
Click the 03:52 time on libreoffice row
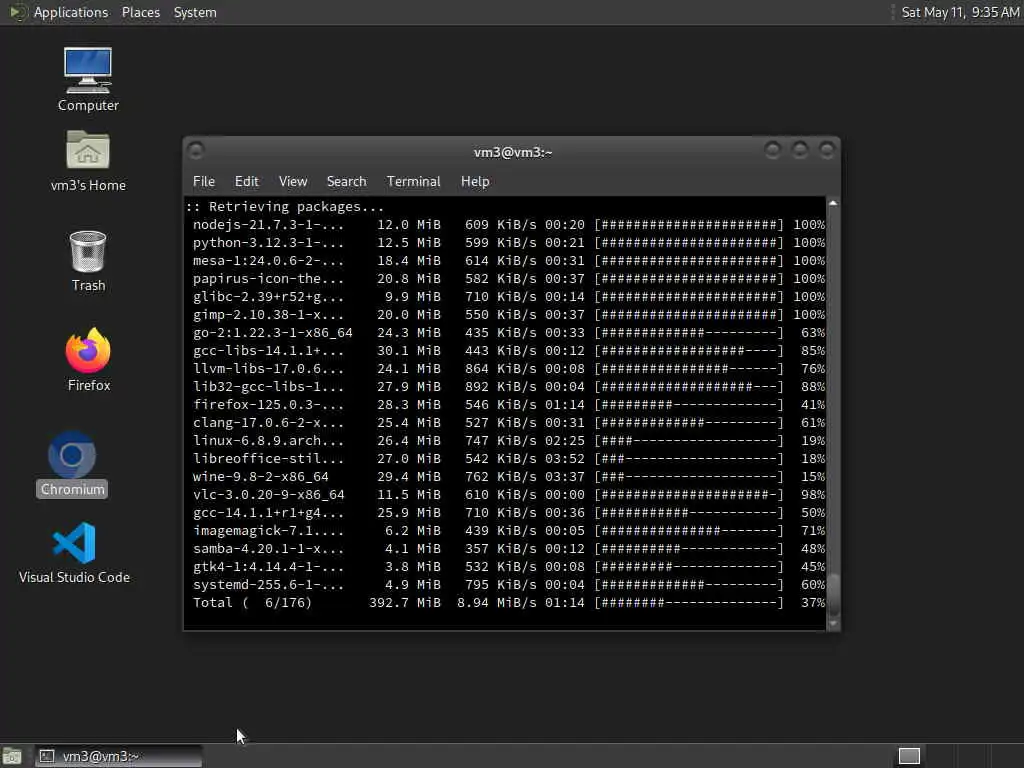pos(565,459)
